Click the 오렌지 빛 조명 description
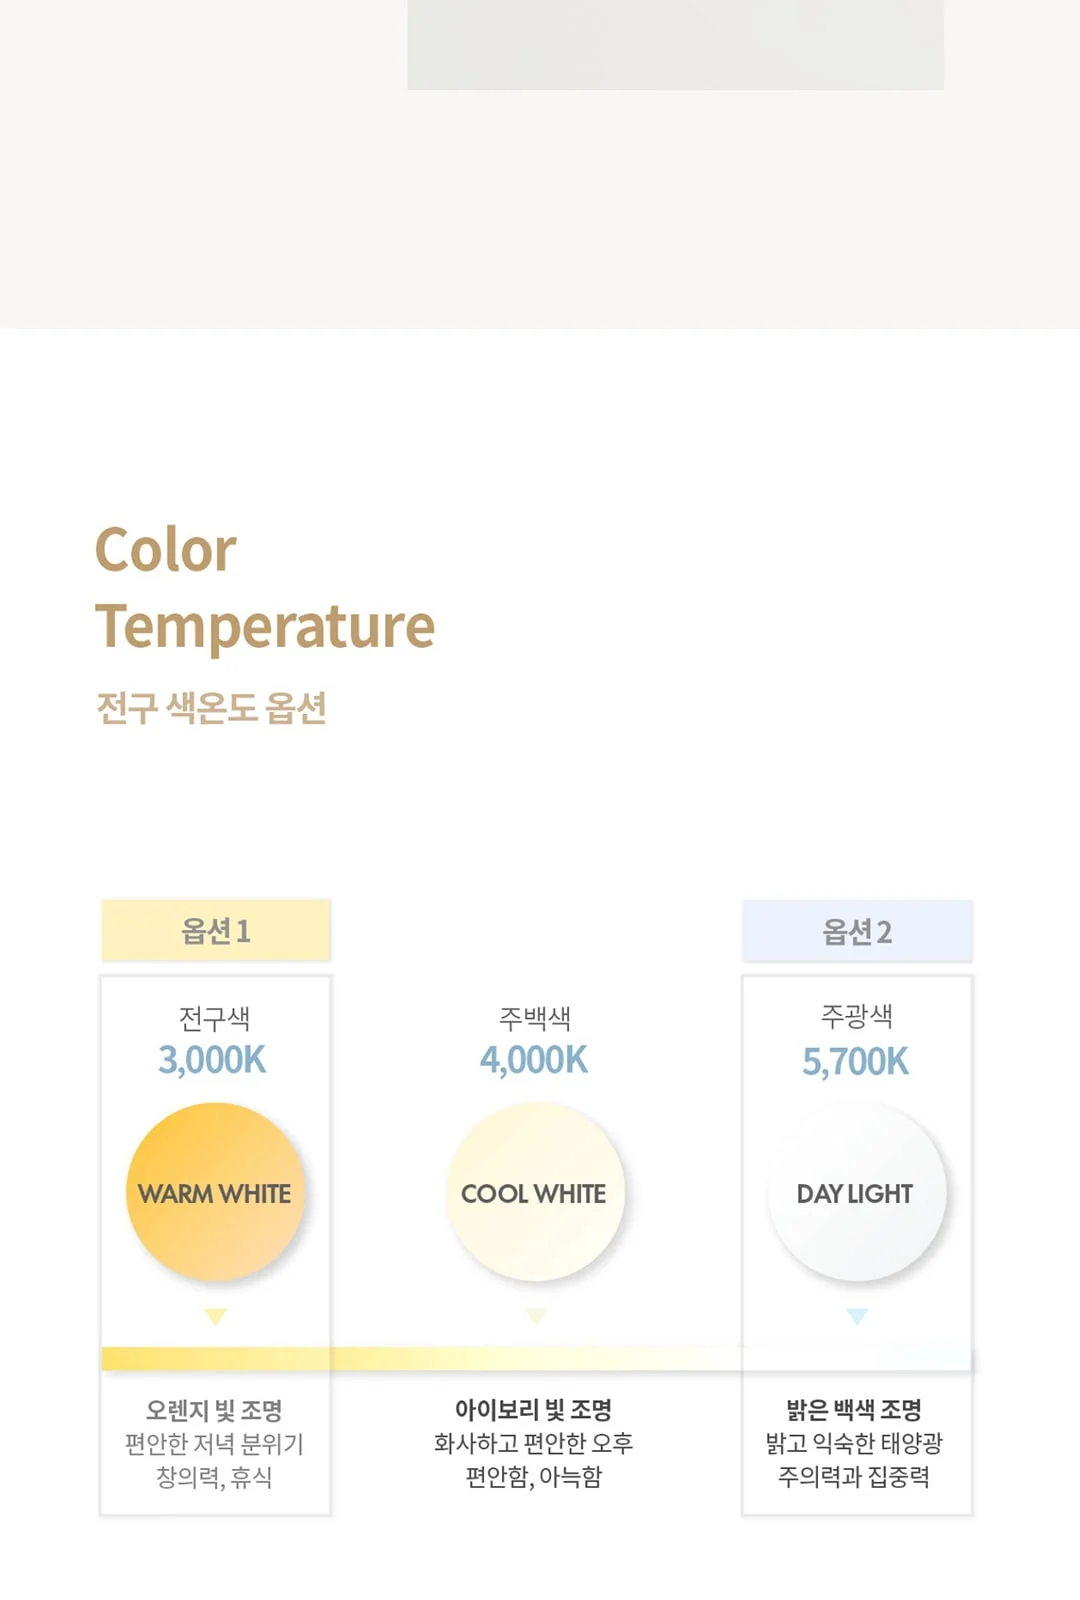 [x=214, y=1410]
